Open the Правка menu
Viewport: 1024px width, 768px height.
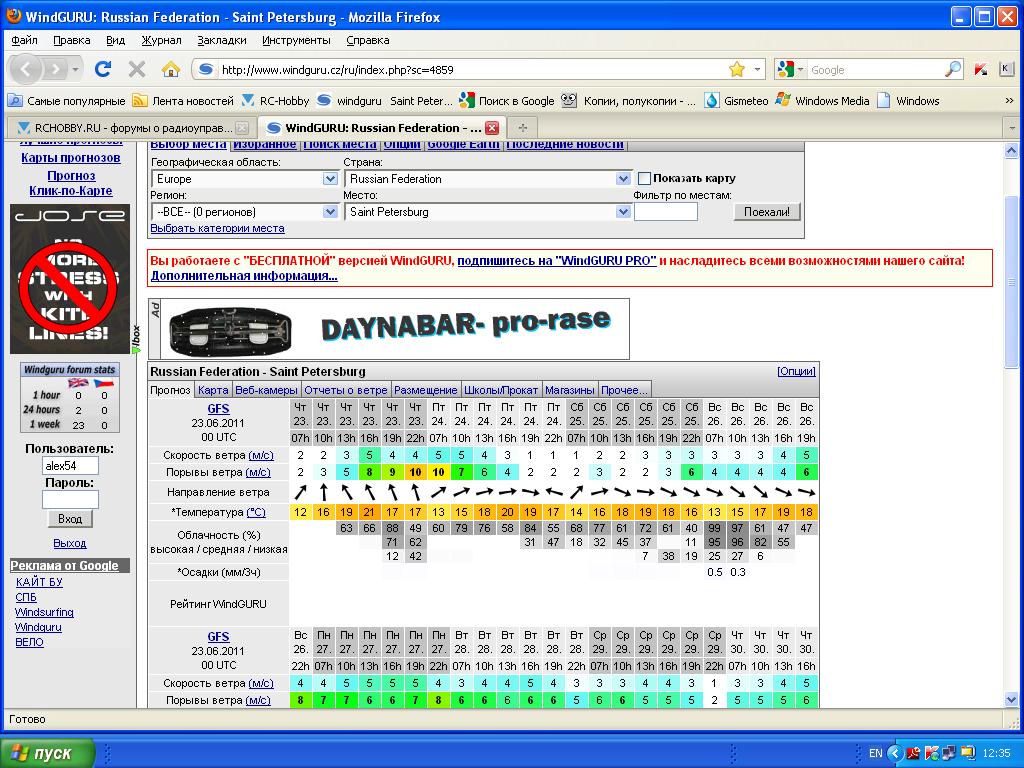coord(72,40)
